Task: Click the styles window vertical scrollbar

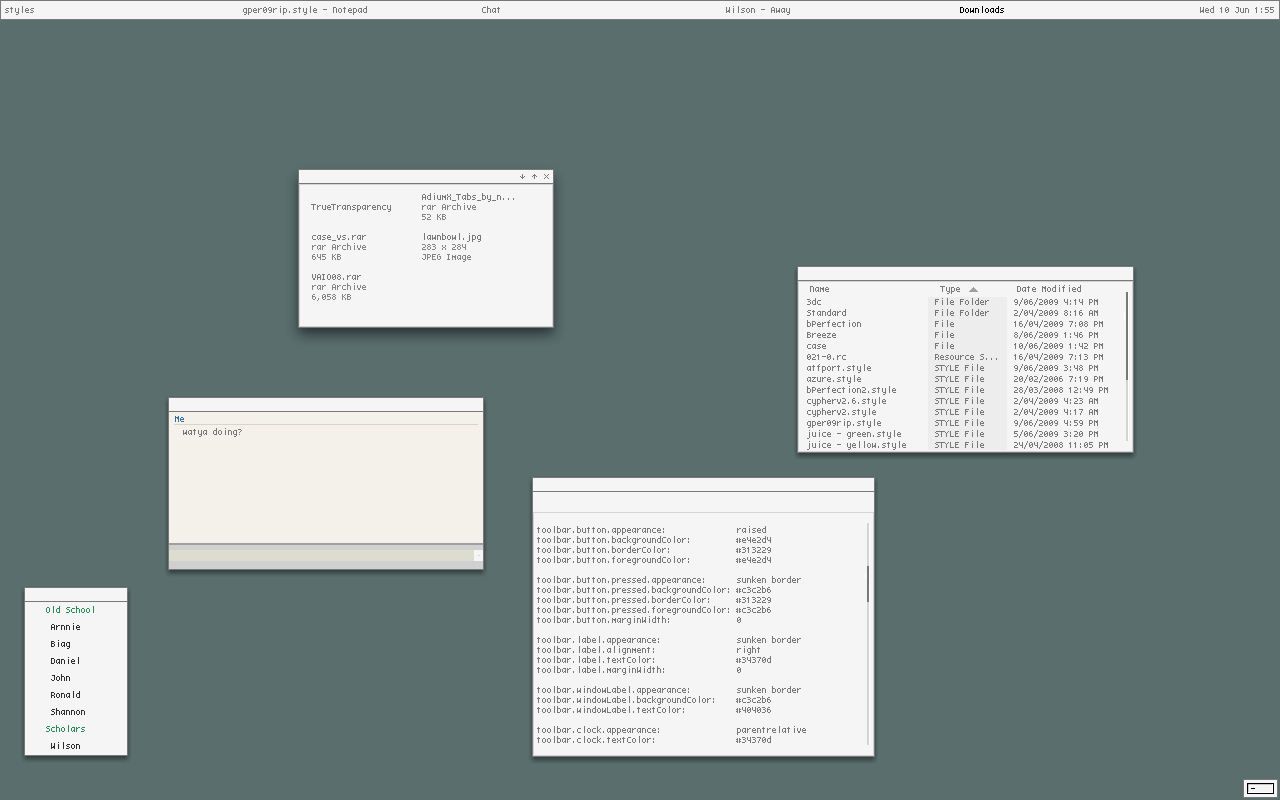Action: [x=1128, y=365]
